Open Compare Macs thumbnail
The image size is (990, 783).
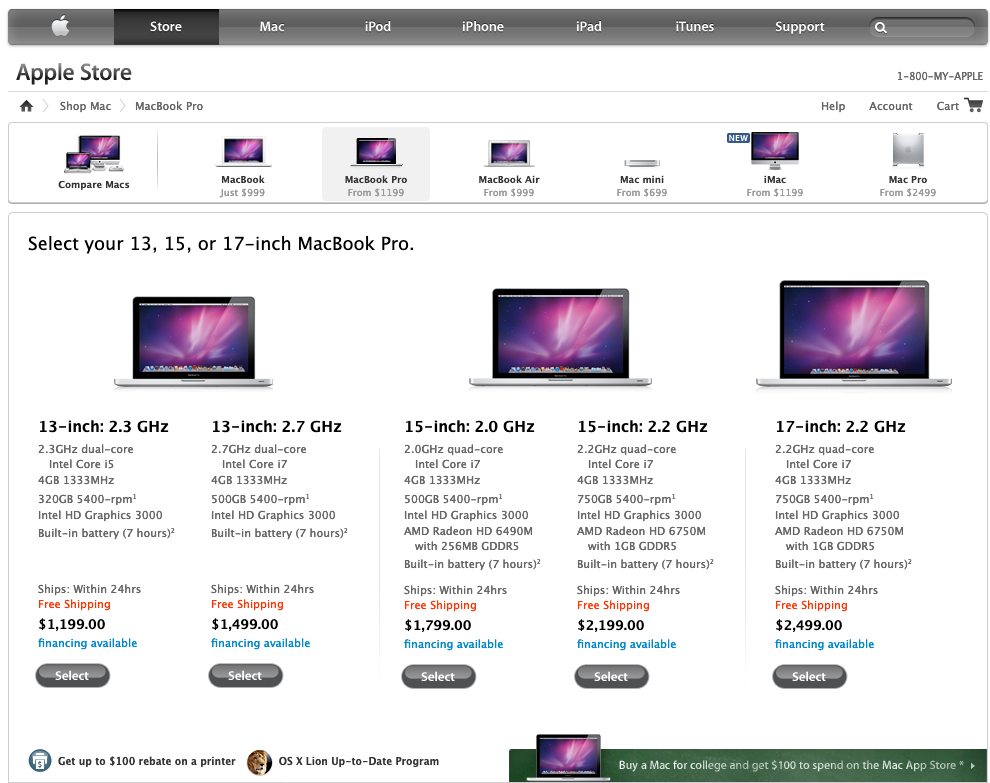point(94,153)
